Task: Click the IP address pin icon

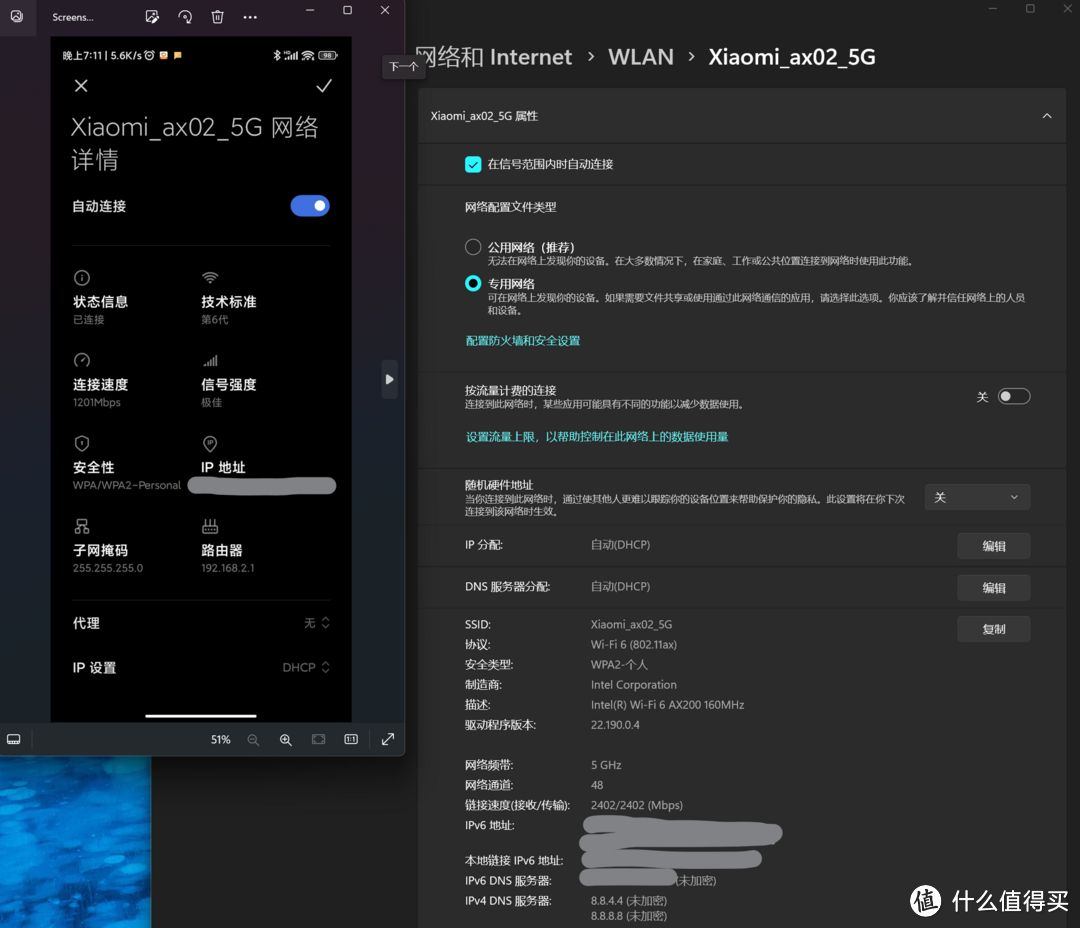Action: [x=210, y=443]
